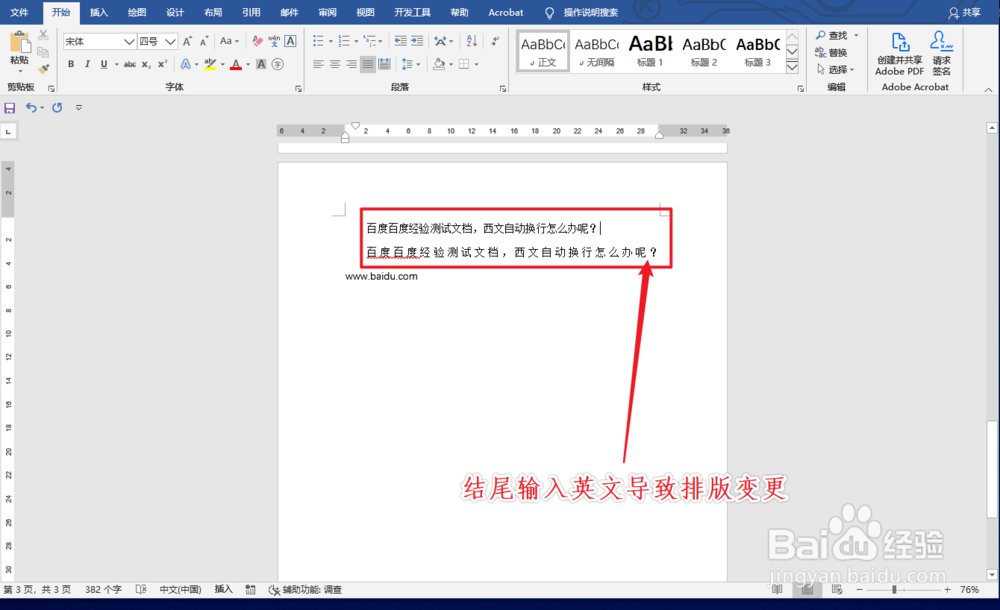Image resolution: width=1000 pixels, height=610 pixels.
Task: Apply red font color
Action: [x=236, y=64]
